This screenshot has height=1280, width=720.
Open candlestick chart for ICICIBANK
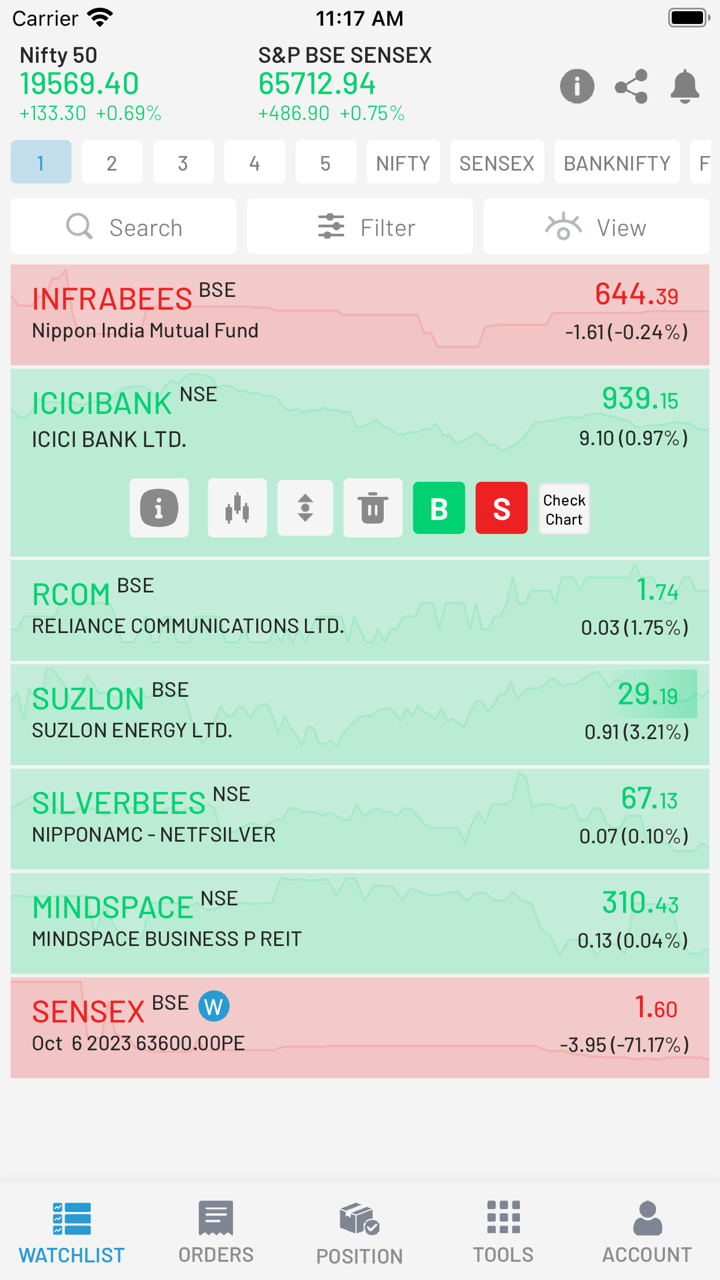(237, 508)
